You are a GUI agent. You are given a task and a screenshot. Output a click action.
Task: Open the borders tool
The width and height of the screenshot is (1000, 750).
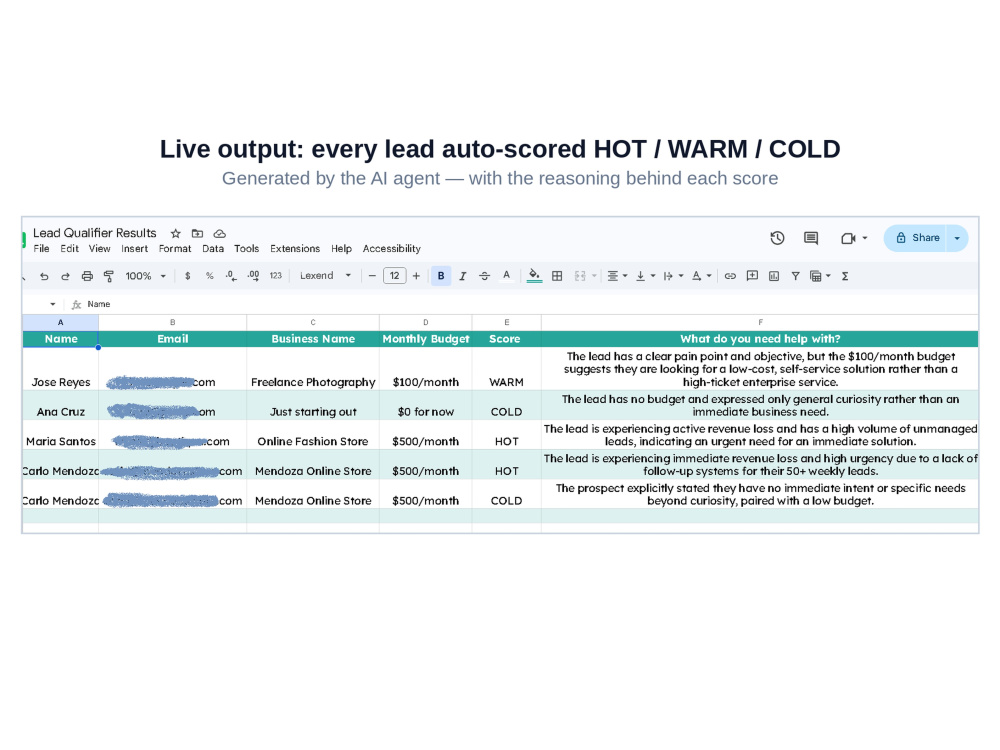[x=557, y=276]
